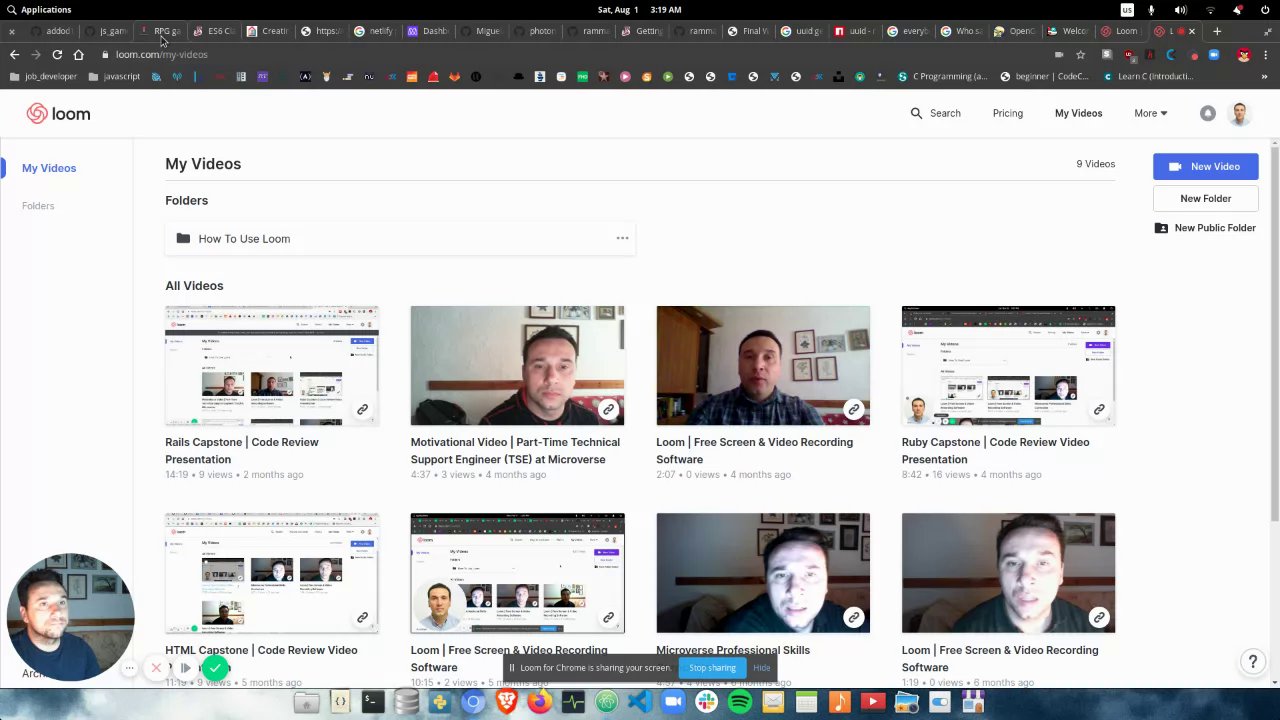
Task: Switch to the ES6 browser tab
Action: (213, 31)
